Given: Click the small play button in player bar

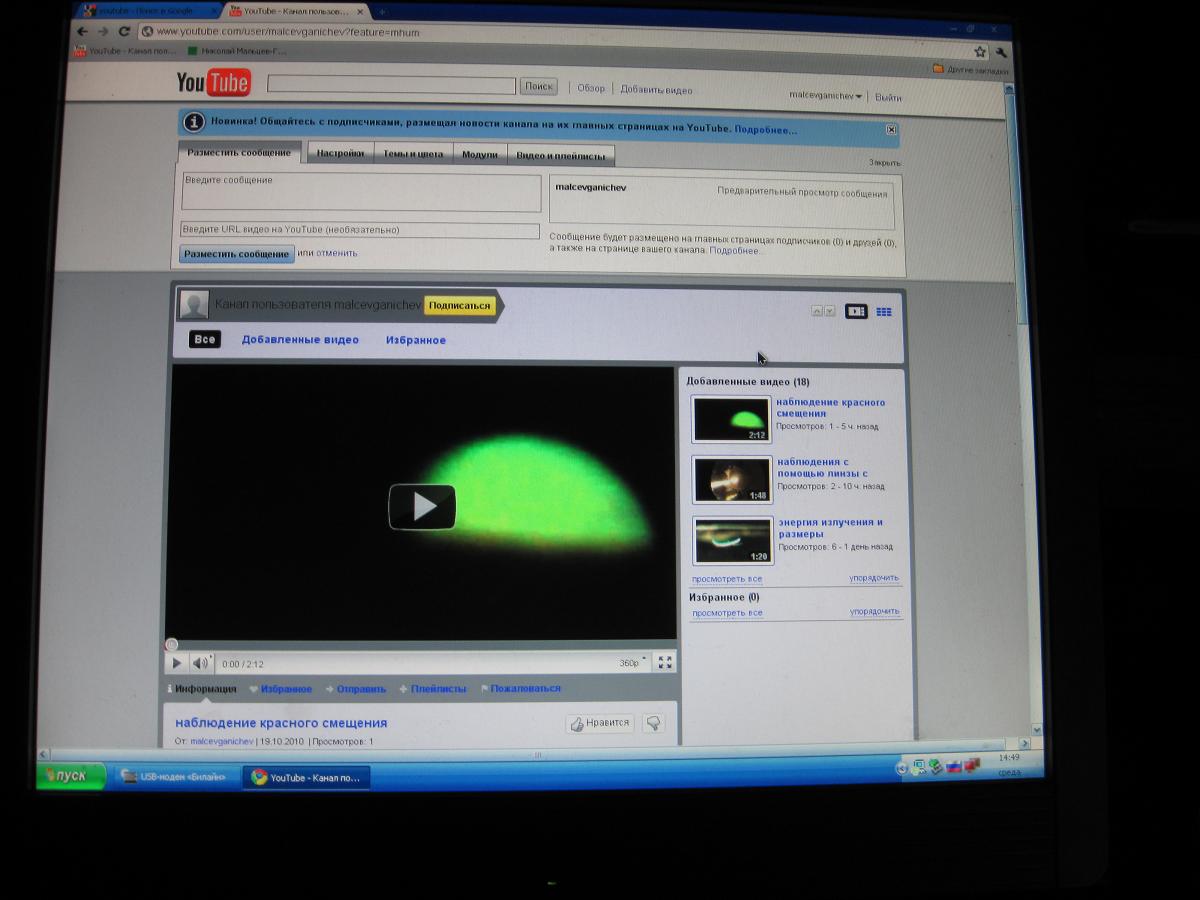Looking at the screenshot, I should coord(176,662).
